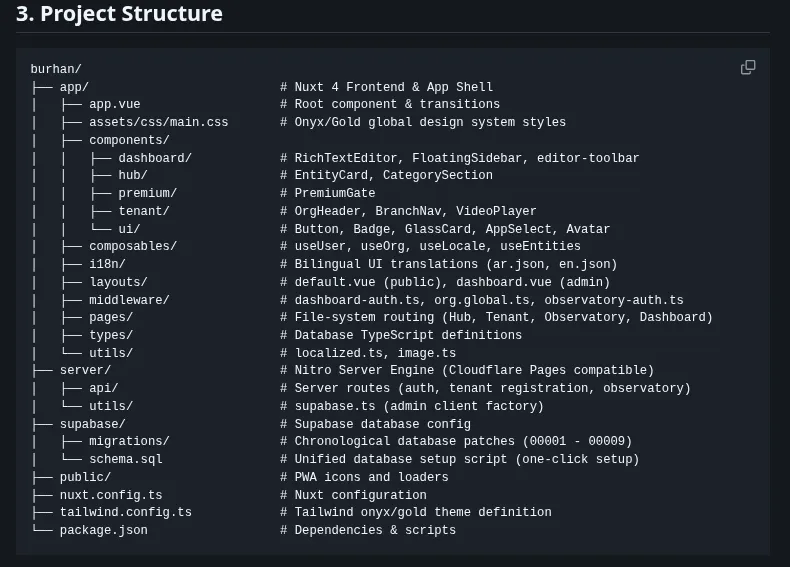Click comment "# Supabase database config"

pos(375,424)
